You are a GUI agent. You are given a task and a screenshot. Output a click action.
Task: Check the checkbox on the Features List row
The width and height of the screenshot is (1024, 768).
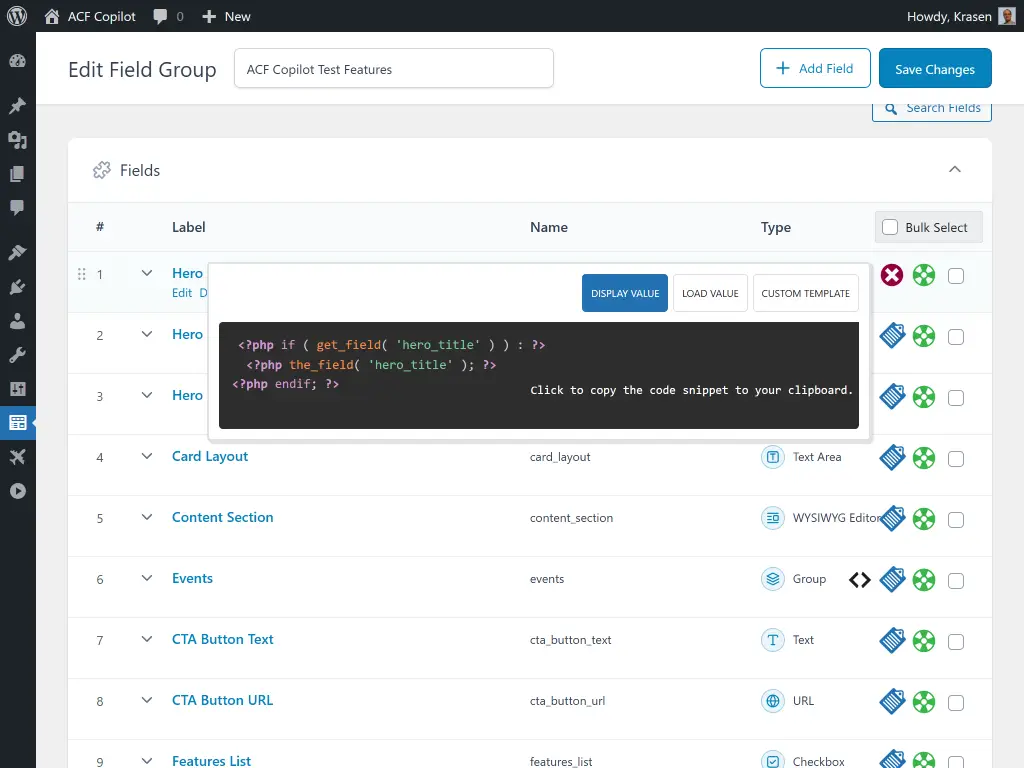(956, 761)
